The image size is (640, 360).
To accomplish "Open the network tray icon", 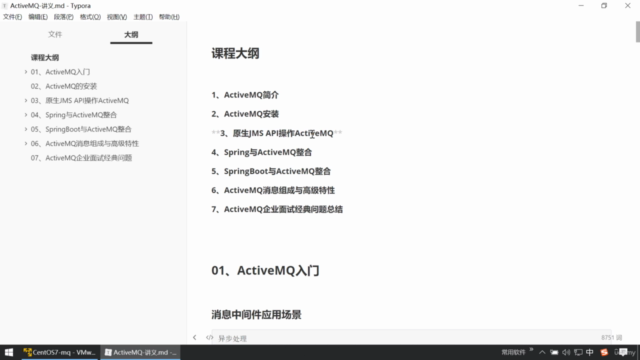I will (x=578, y=352).
